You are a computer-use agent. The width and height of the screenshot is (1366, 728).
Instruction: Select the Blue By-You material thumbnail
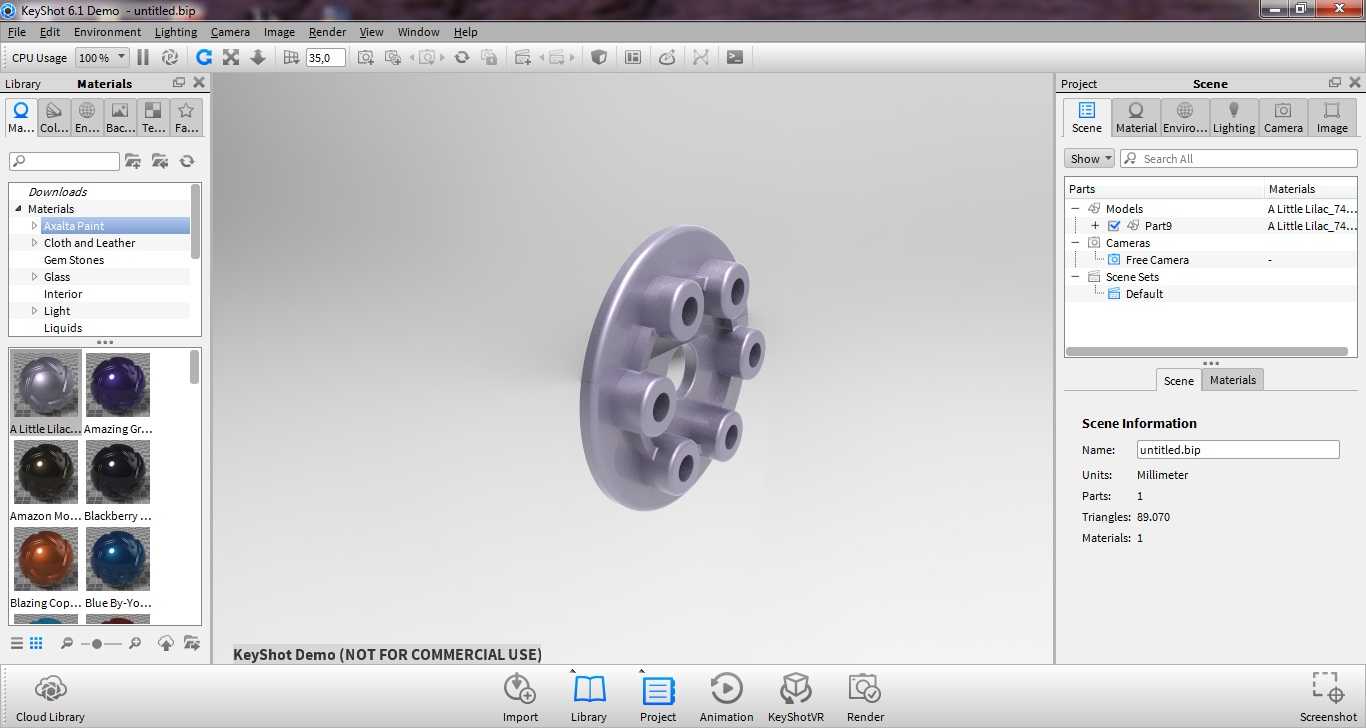pos(118,568)
